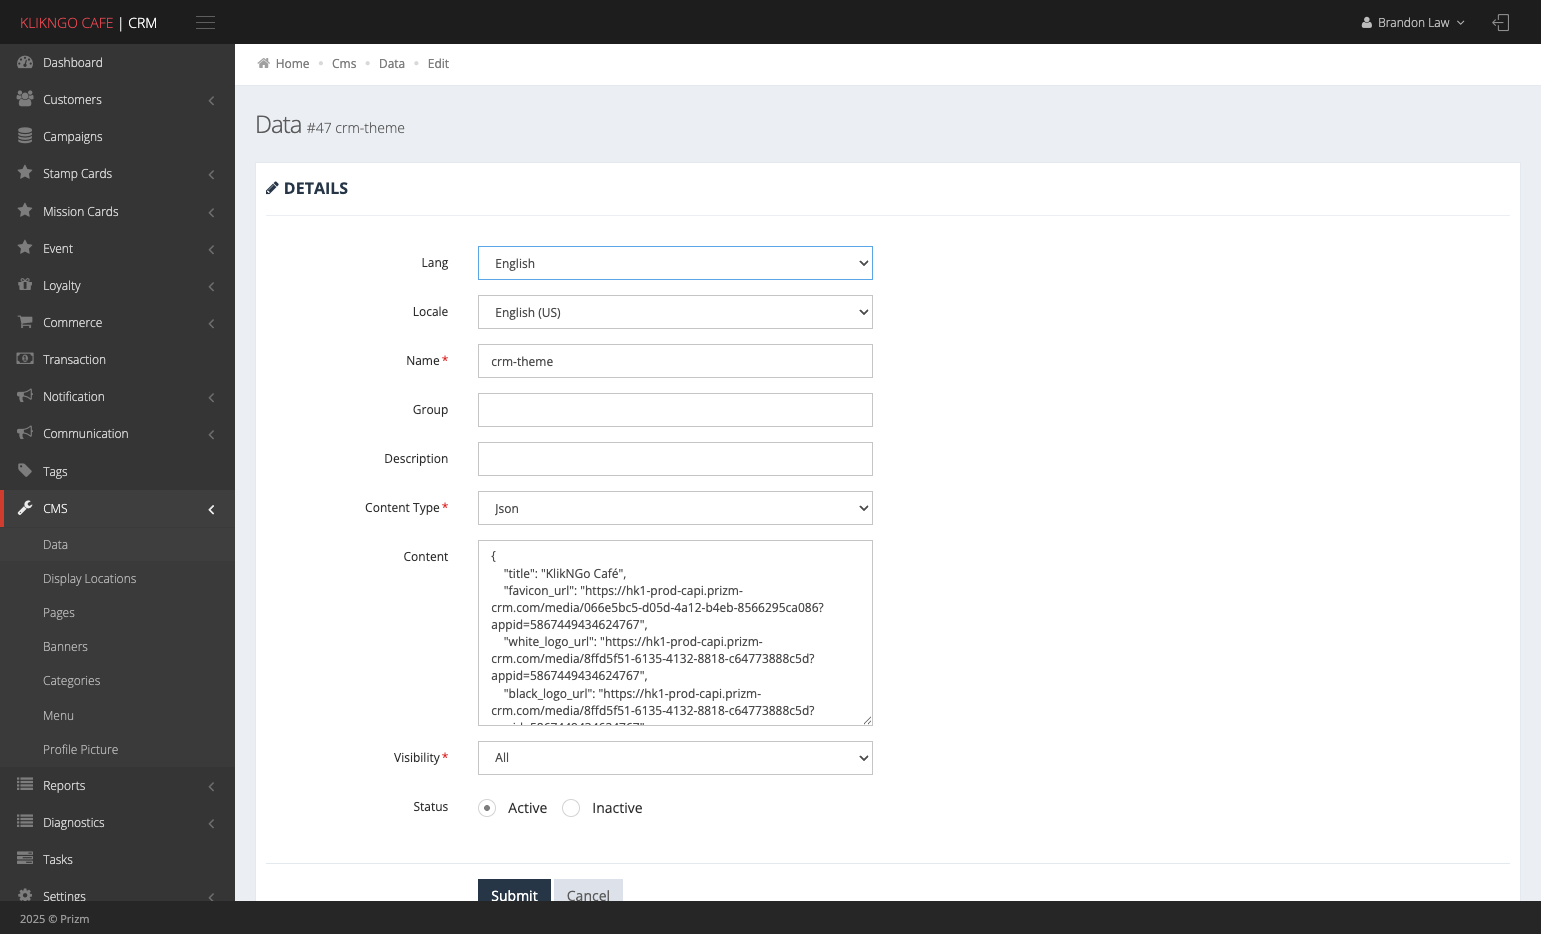Image resolution: width=1541 pixels, height=934 pixels.
Task: Click the Stamp Cards star icon
Action: (25, 173)
